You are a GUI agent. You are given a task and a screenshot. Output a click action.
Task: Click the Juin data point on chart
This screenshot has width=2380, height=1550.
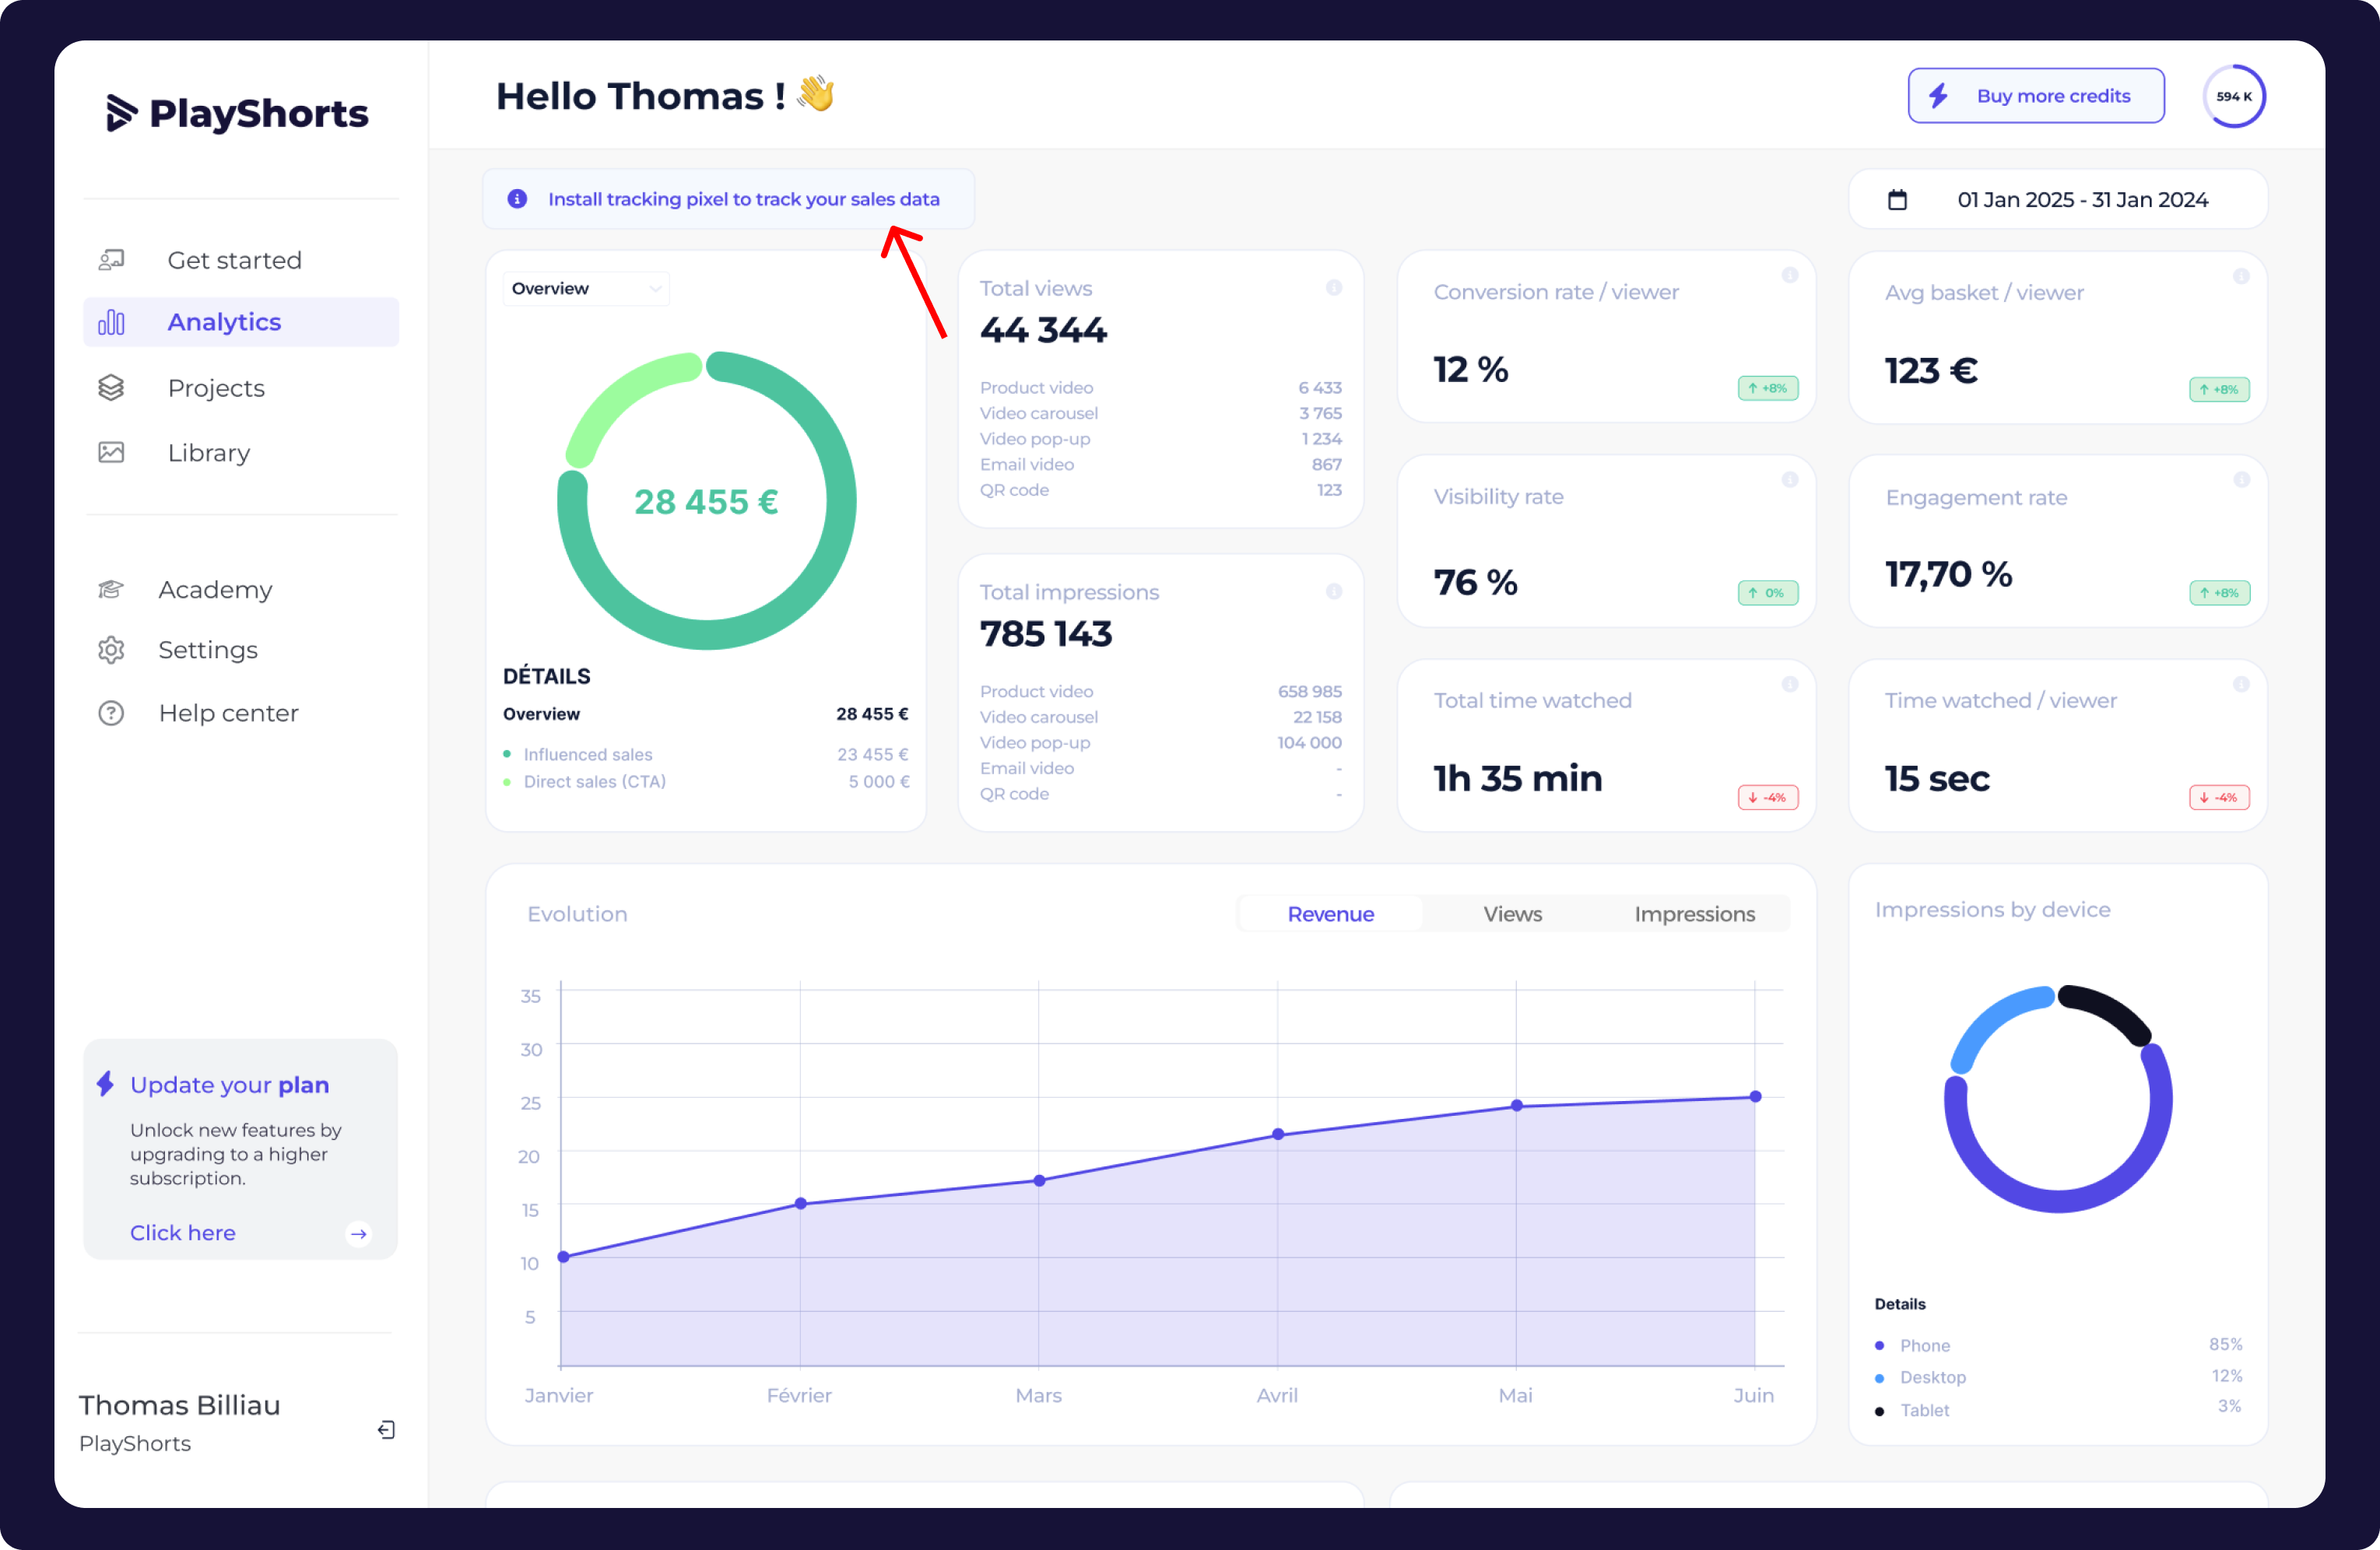click(x=1755, y=1097)
